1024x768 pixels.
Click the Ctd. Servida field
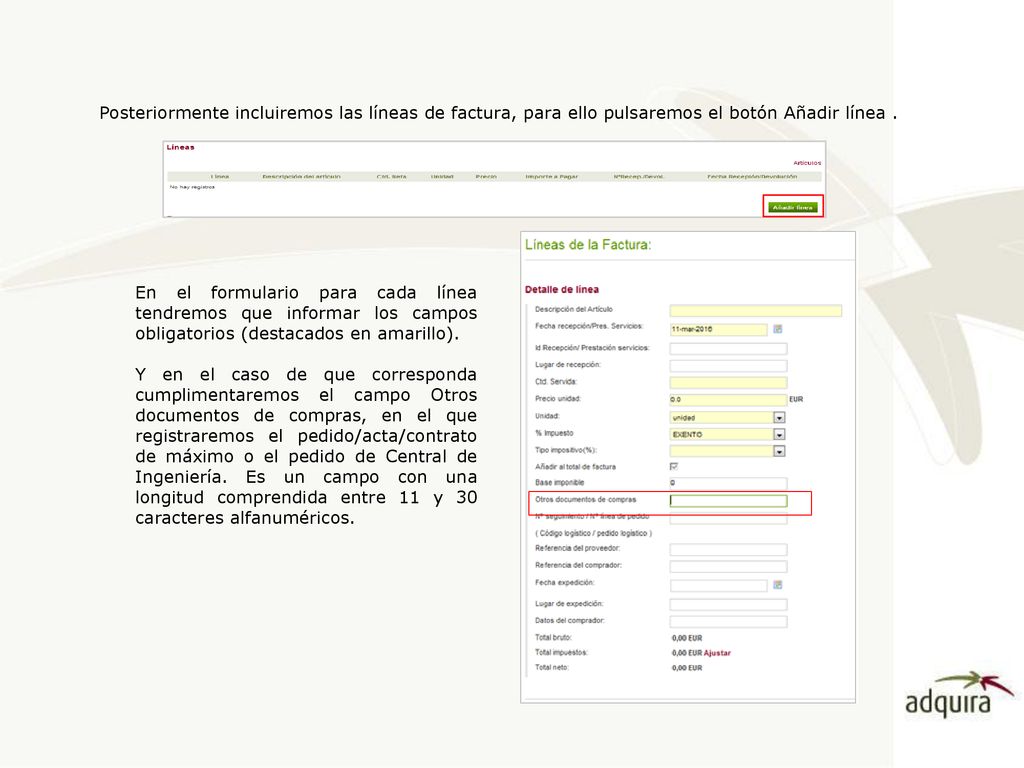coord(728,383)
